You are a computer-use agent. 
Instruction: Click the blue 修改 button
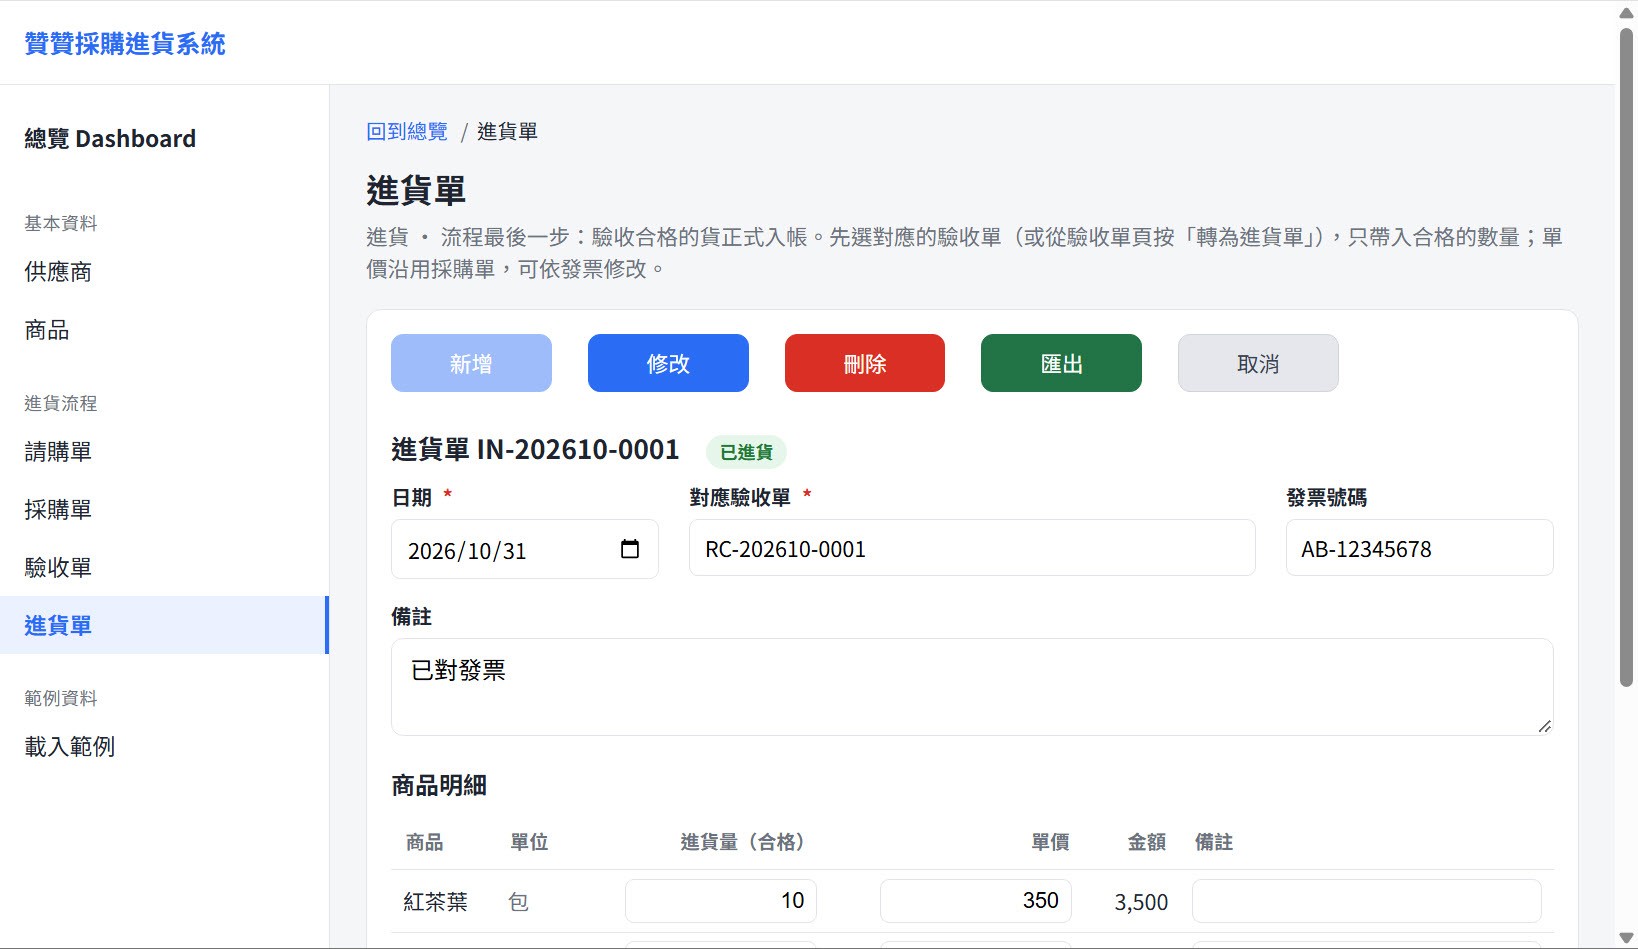click(x=668, y=363)
